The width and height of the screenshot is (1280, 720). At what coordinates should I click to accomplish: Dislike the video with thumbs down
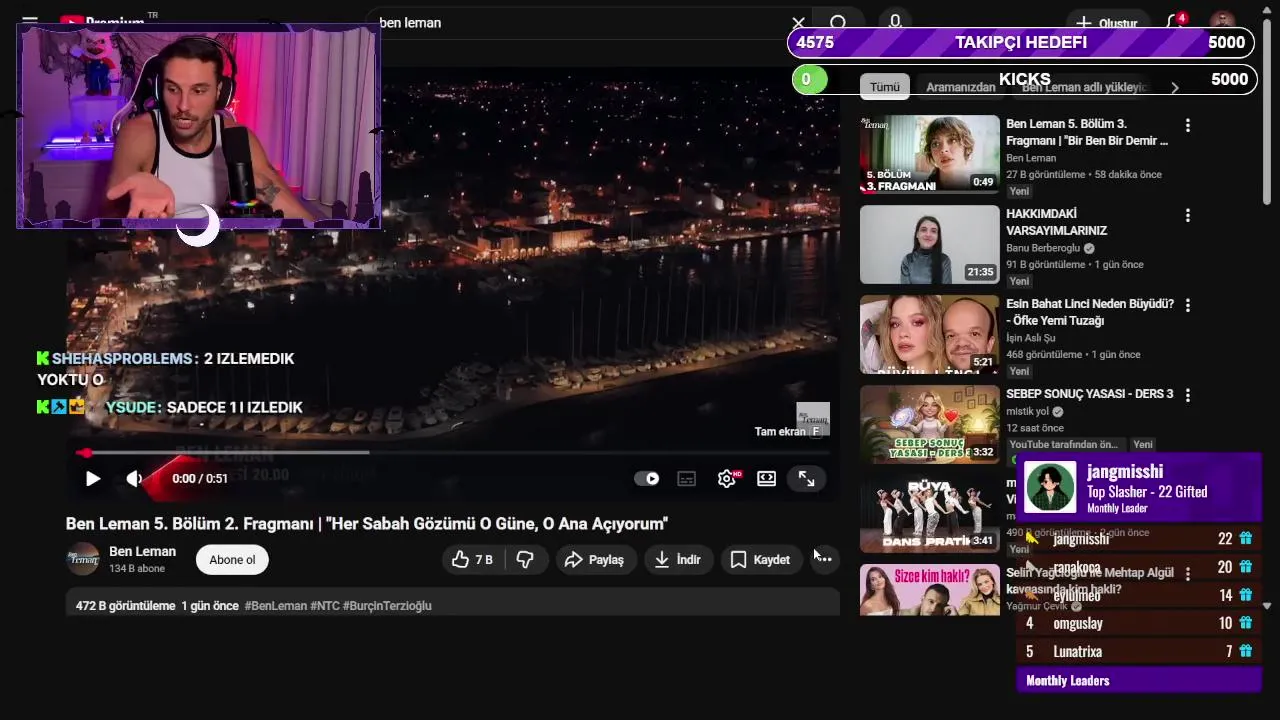coord(525,560)
